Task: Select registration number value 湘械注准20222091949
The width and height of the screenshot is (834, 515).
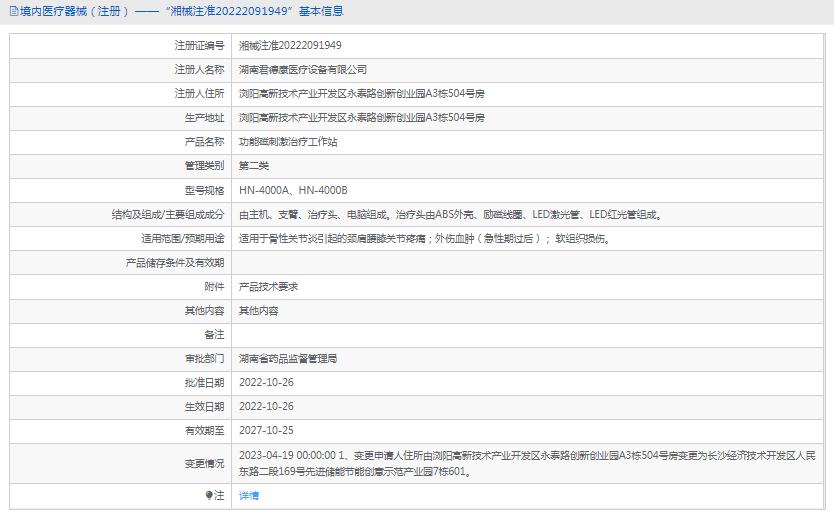Action: (290, 46)
